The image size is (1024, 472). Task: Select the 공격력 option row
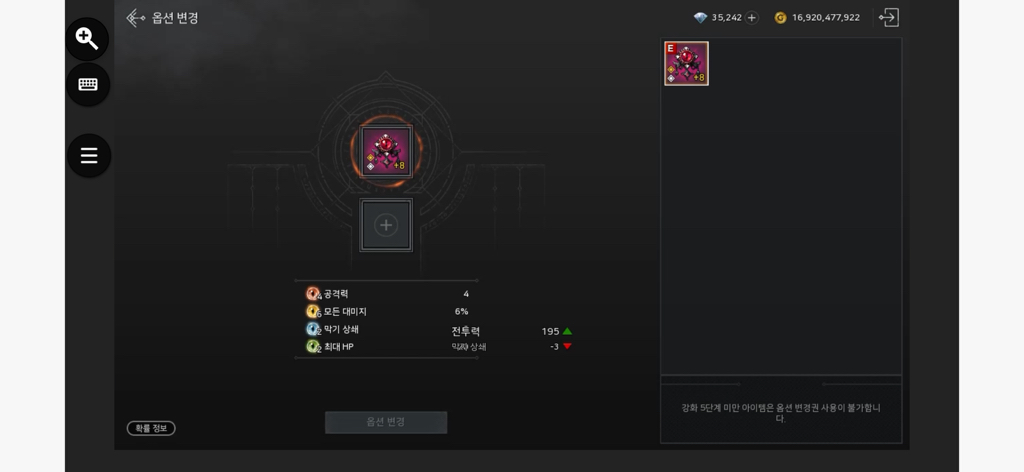tap(387, 294)
